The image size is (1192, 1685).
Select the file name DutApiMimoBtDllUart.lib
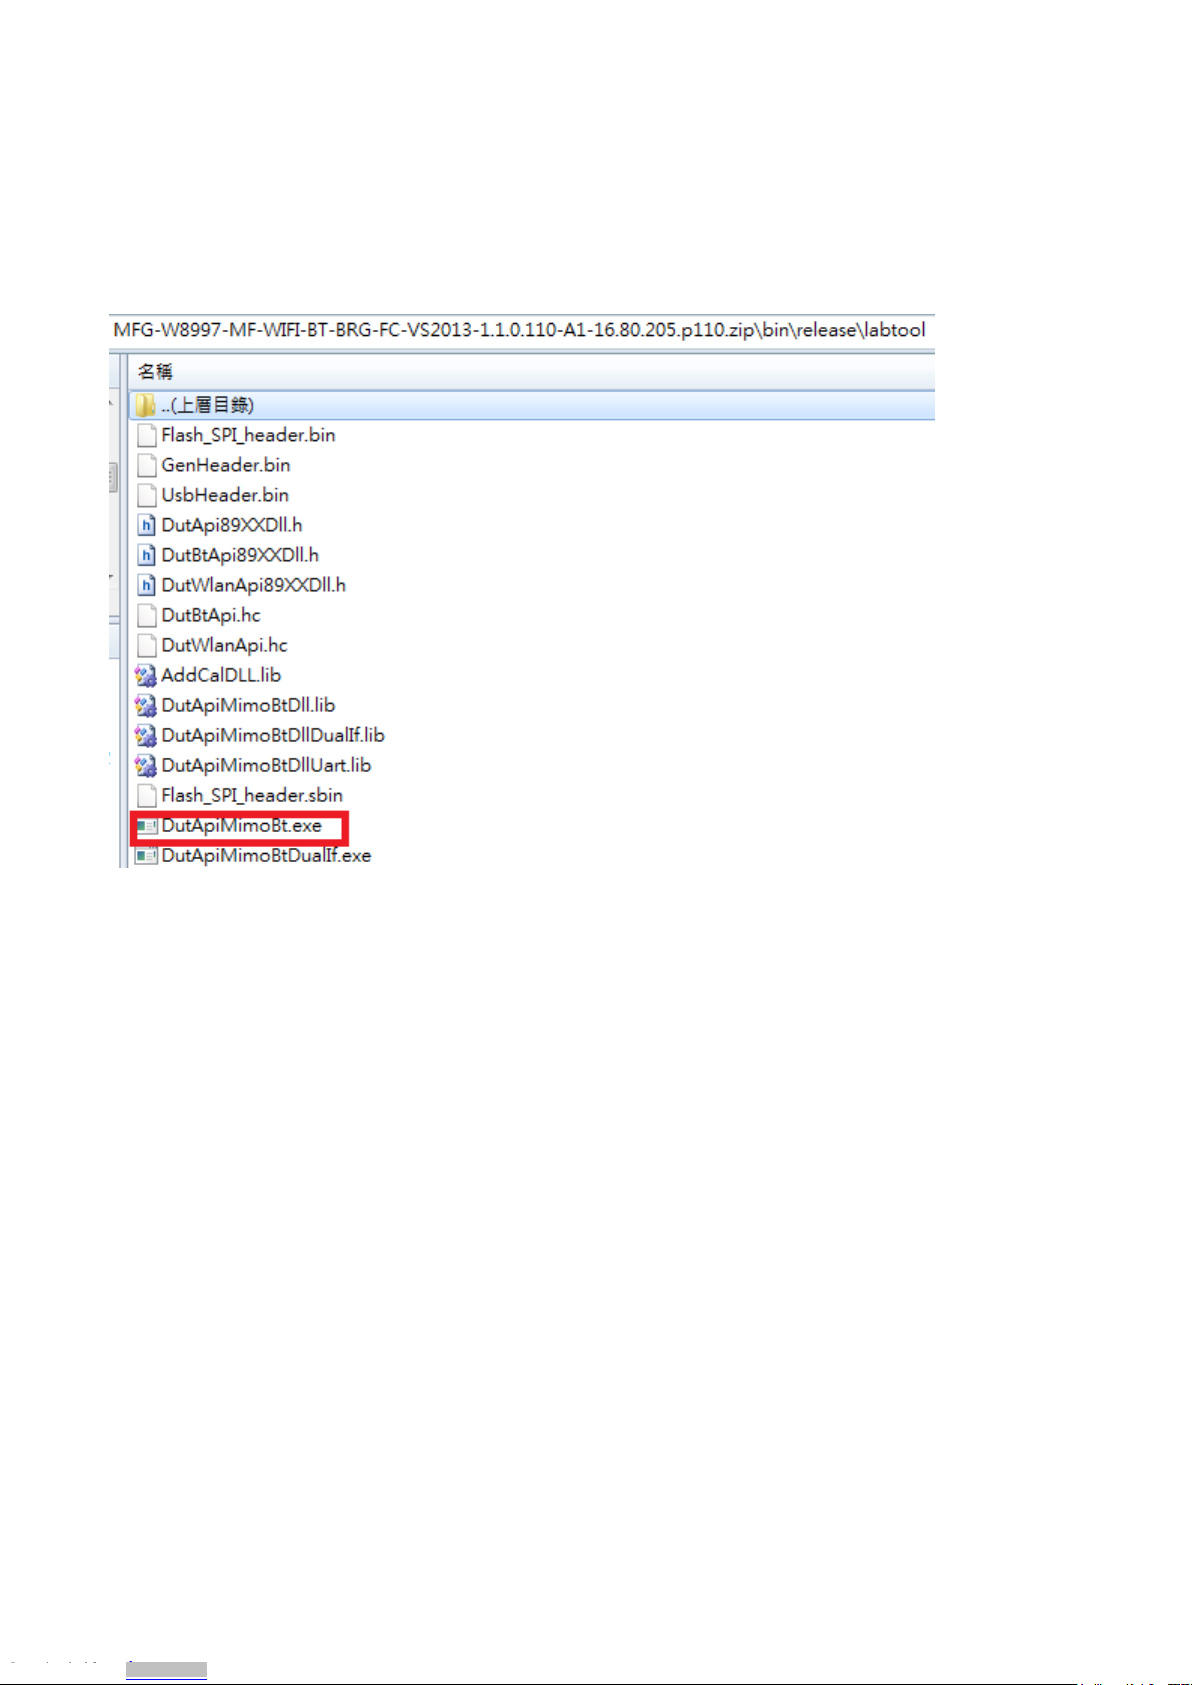pos(266,765)
